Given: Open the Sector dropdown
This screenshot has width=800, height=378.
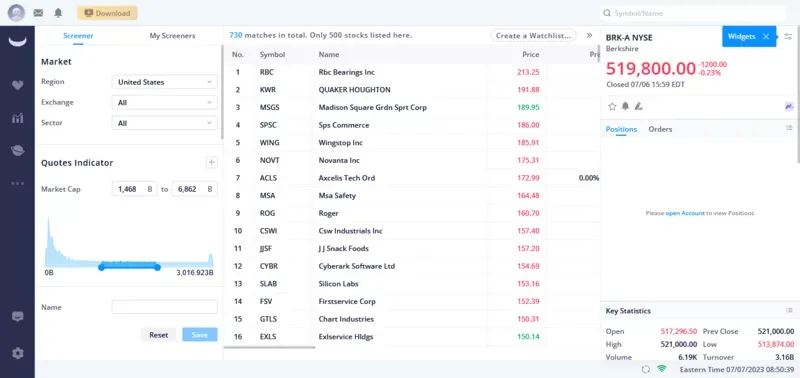Looking at the screenshot, I should [164, 123].
